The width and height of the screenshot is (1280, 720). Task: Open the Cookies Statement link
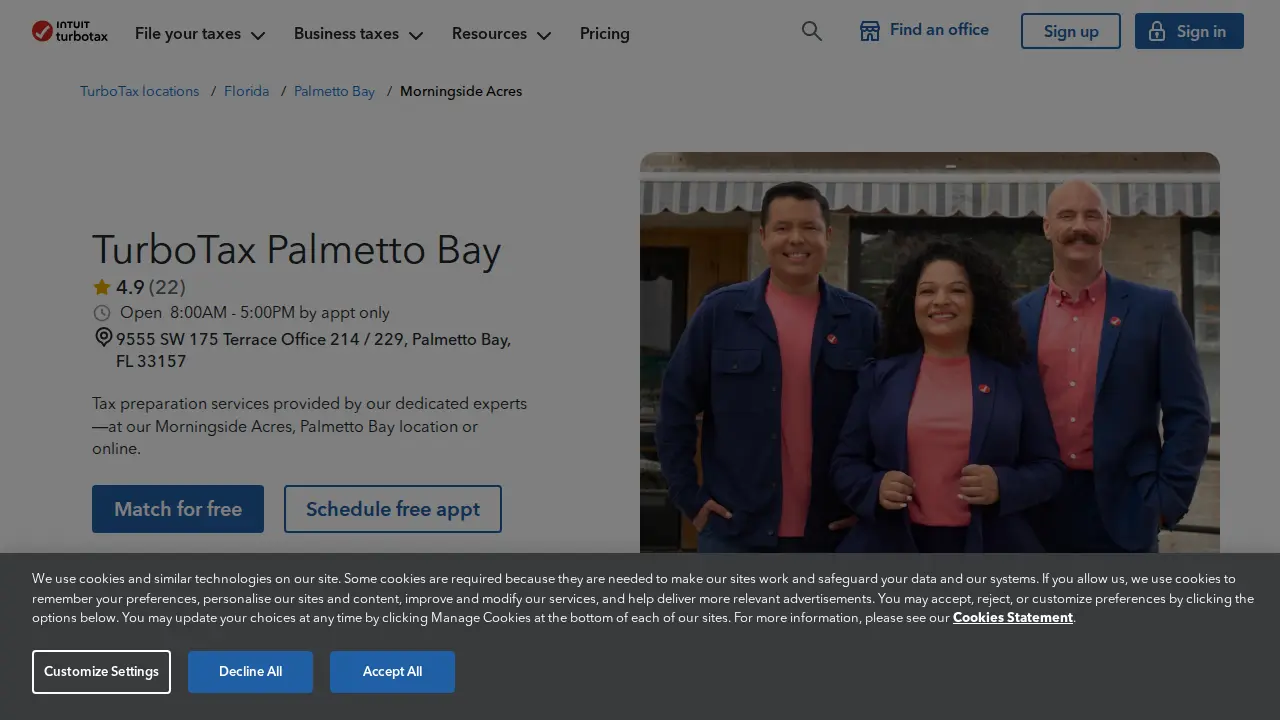pos(1013,617)
